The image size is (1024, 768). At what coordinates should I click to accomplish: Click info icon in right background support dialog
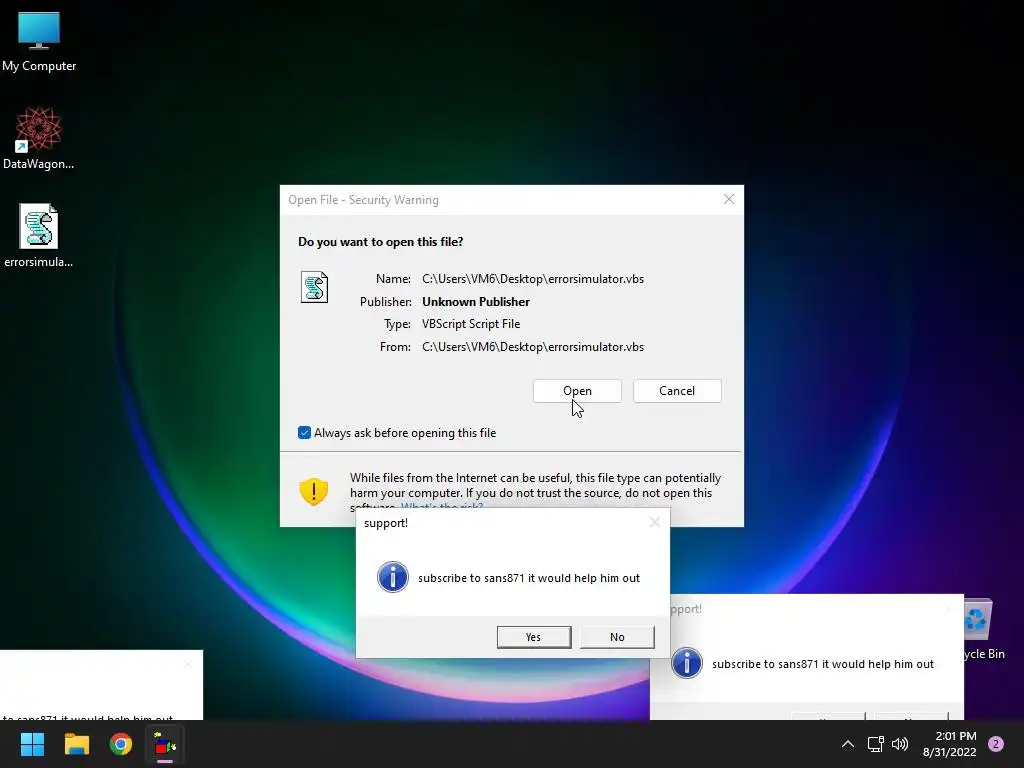tap(686, 663)
